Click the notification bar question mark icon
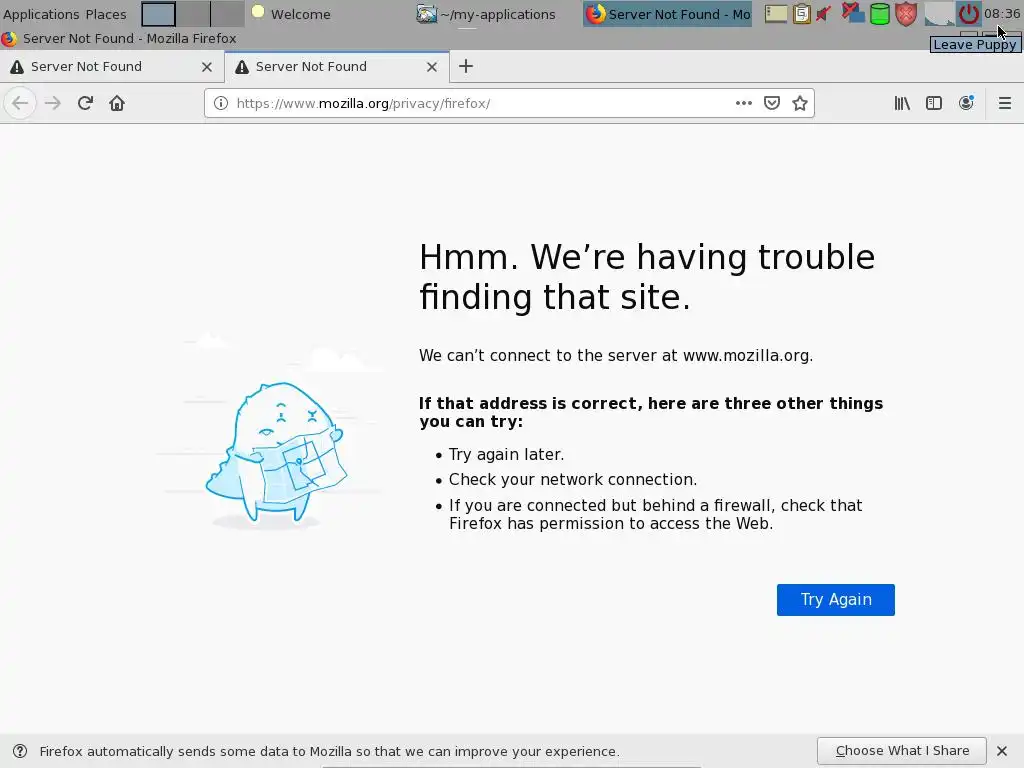This screenshot has height=768, width=1024. 20,751
